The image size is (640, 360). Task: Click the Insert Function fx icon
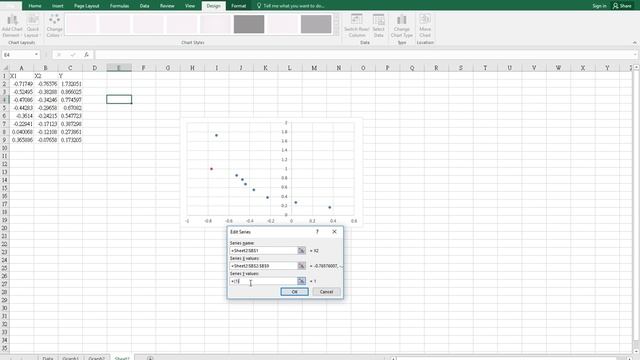coord(86,55)
